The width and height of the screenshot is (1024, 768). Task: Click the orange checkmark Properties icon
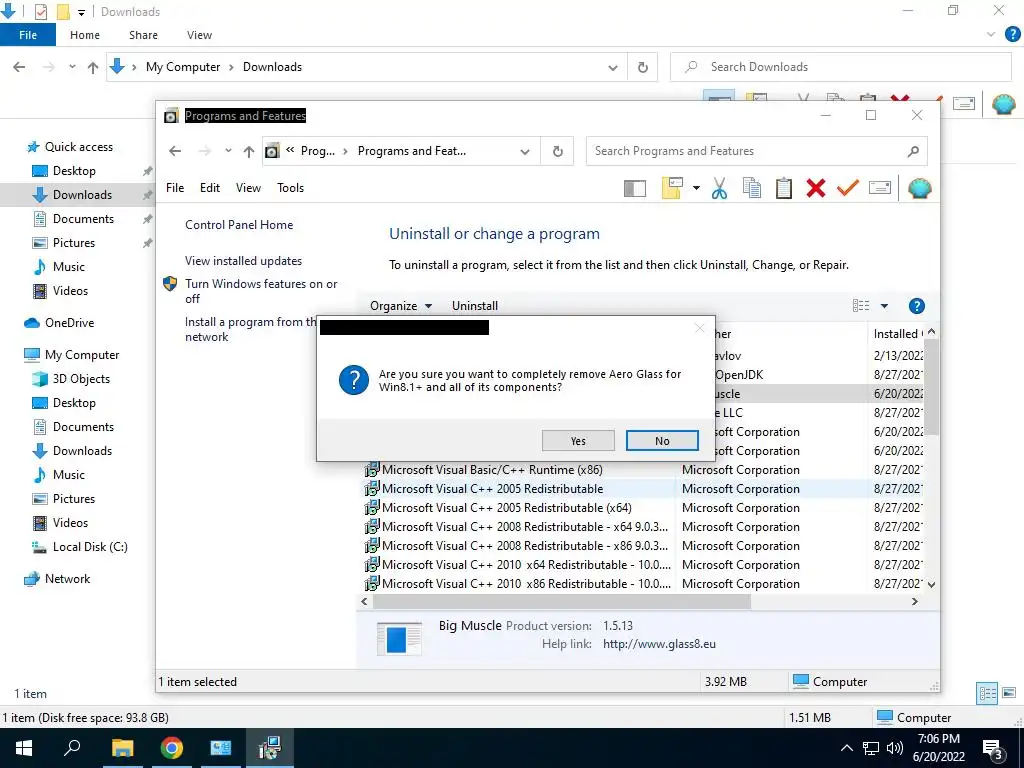point(848,189)
